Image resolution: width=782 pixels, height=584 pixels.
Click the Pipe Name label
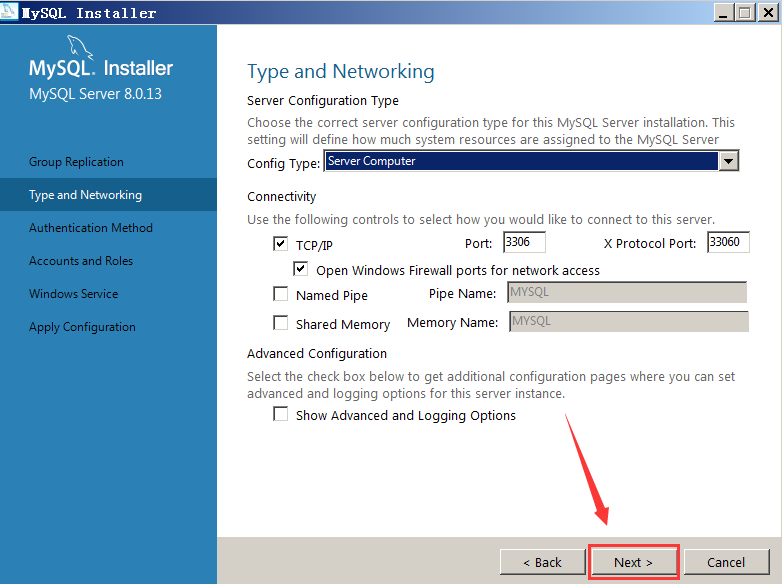(462, 294)
